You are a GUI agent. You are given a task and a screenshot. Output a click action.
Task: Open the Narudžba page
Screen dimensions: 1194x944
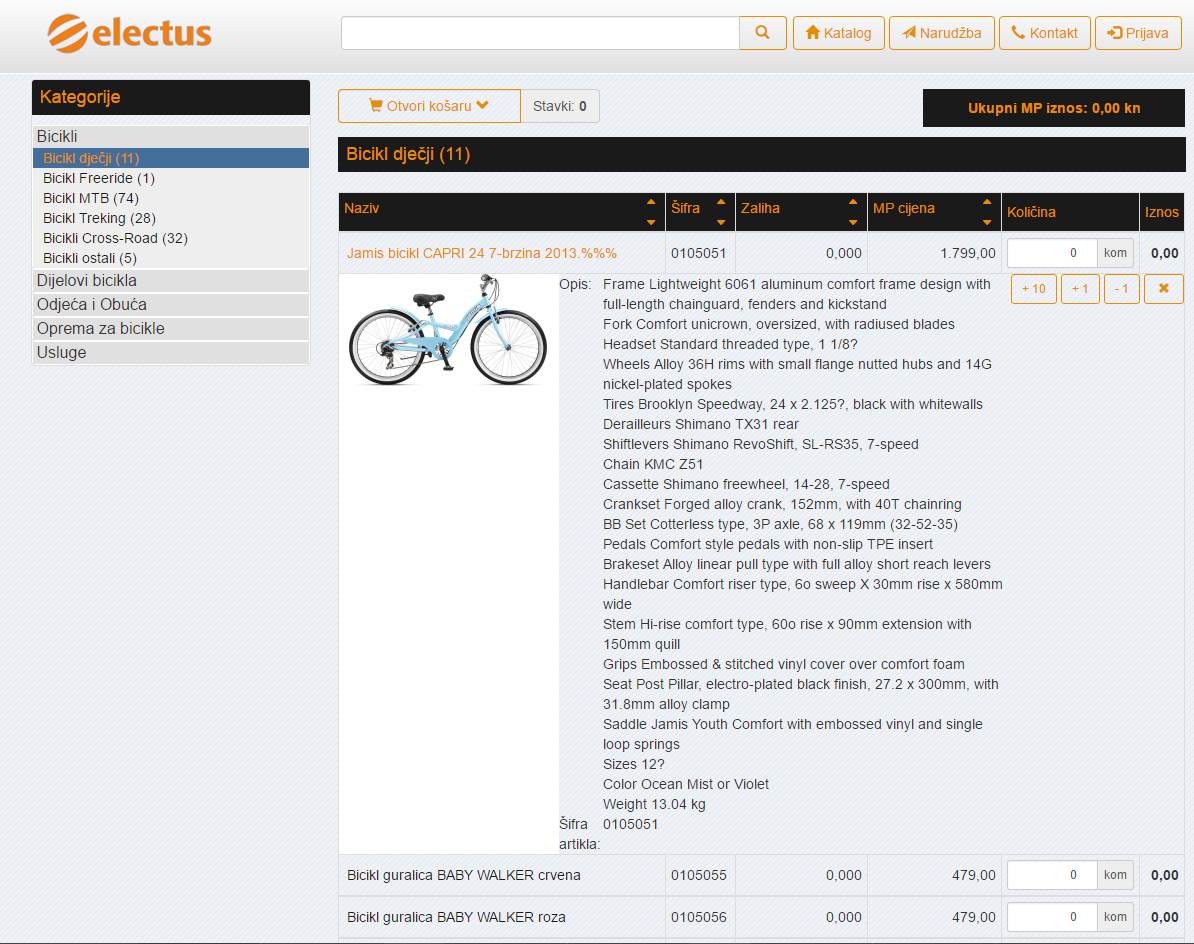942,33
